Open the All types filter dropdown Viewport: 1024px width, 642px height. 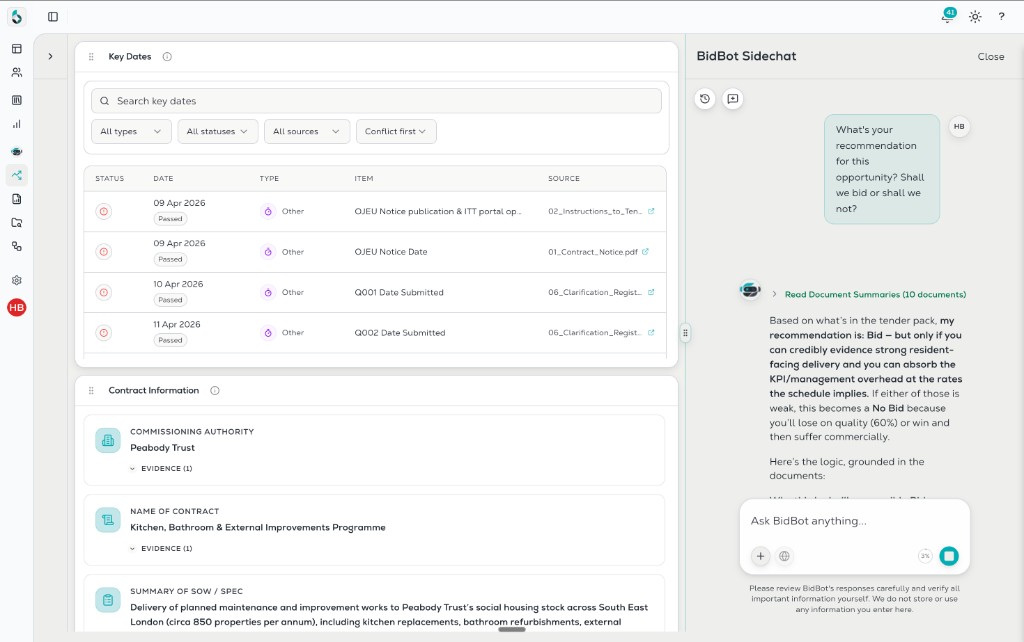(131, 131)
